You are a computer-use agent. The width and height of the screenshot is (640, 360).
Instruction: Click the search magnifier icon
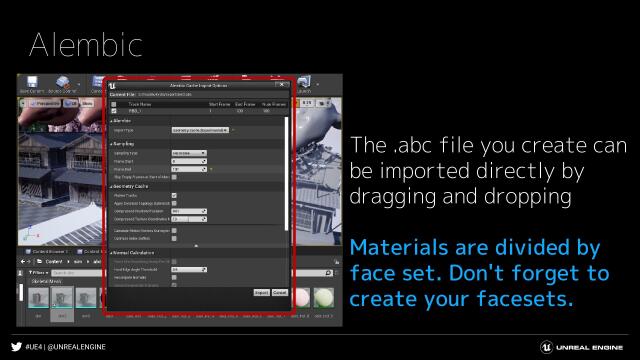pyautogui.click(x=329, y=273)
